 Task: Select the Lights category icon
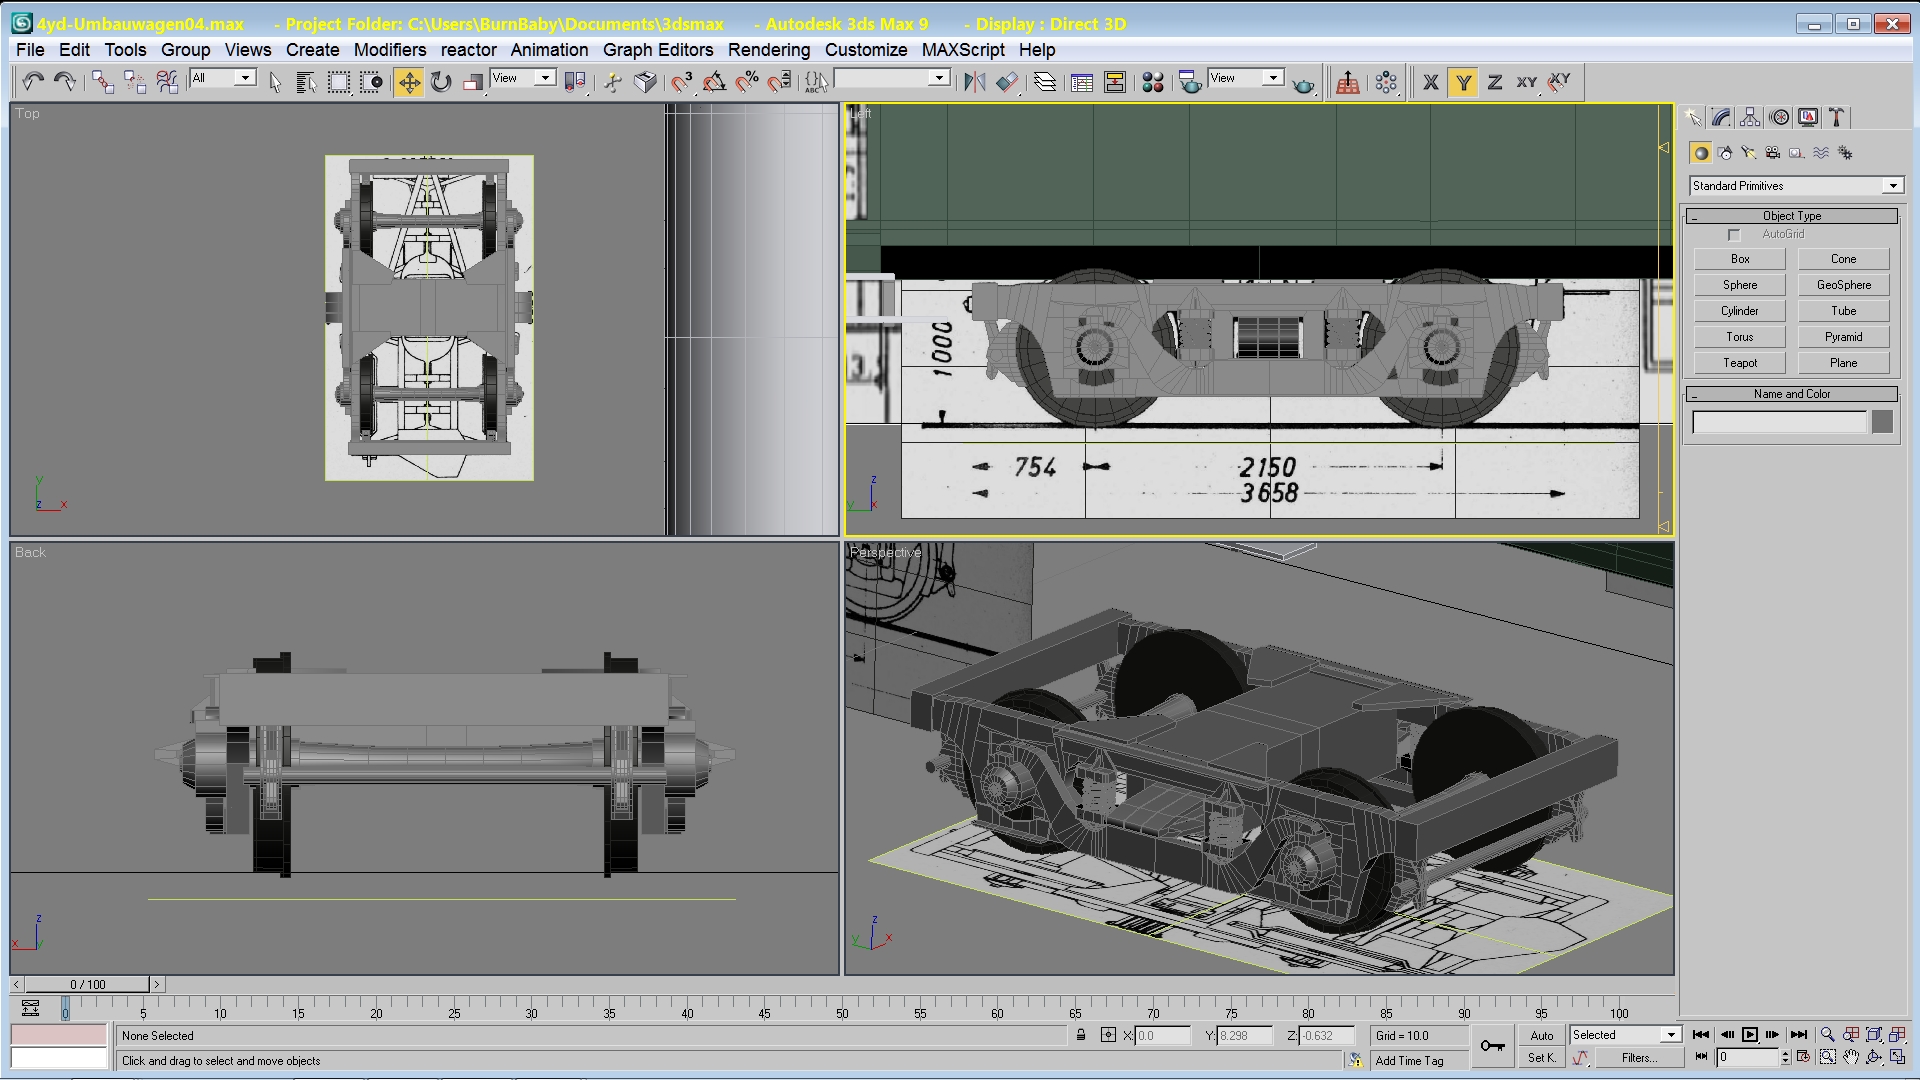pos(1748,153)
